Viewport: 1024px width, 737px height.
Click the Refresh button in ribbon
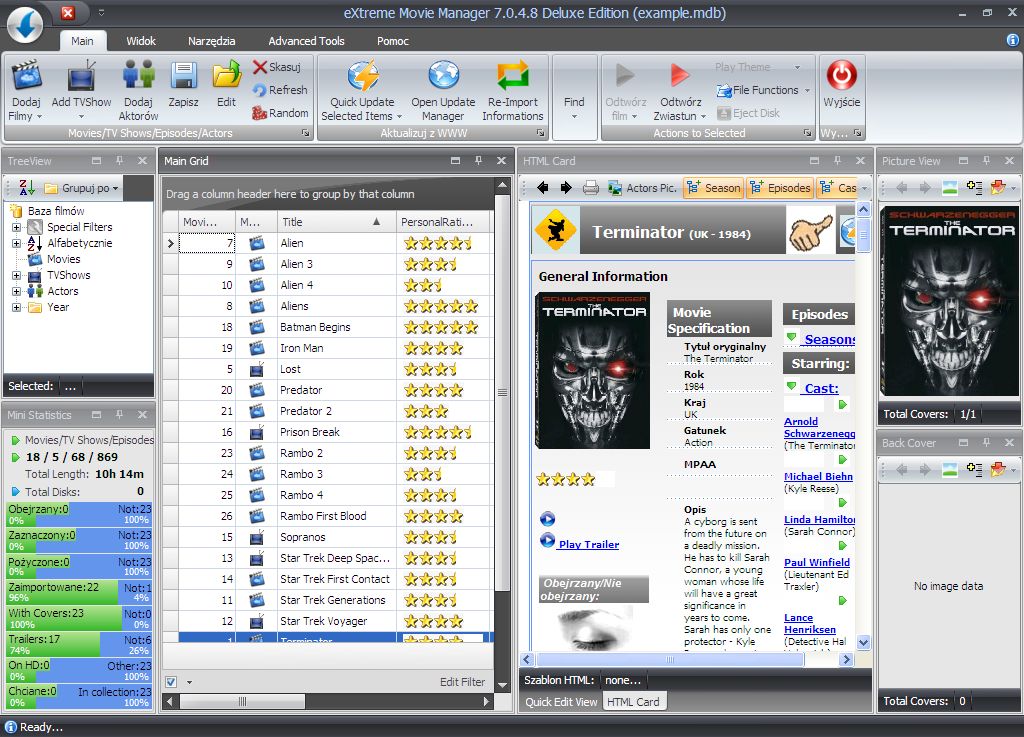coord(280,89)
